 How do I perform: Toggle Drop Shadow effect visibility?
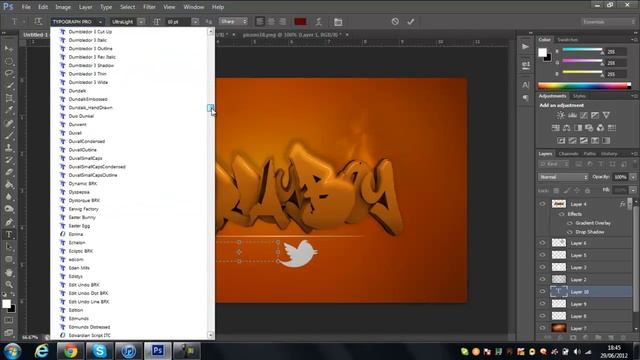tap(570, 232)
